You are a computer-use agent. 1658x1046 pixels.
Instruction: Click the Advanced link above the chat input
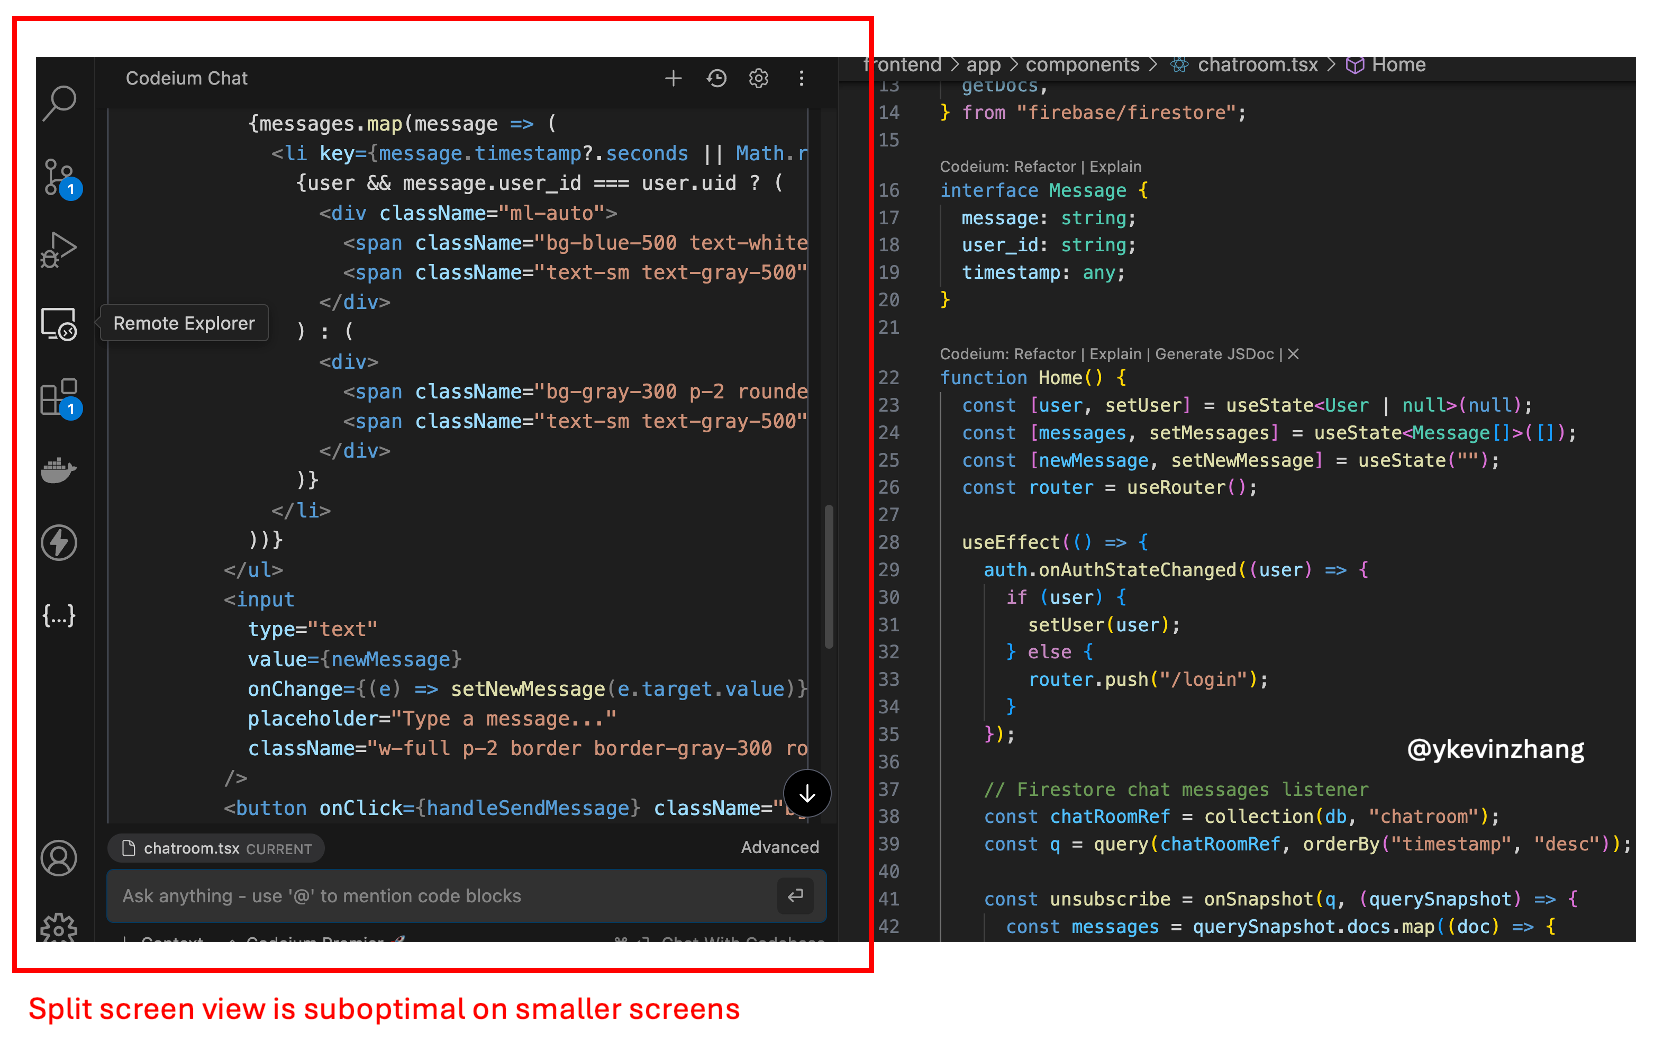pyautogui.click(x=779, y=847)
